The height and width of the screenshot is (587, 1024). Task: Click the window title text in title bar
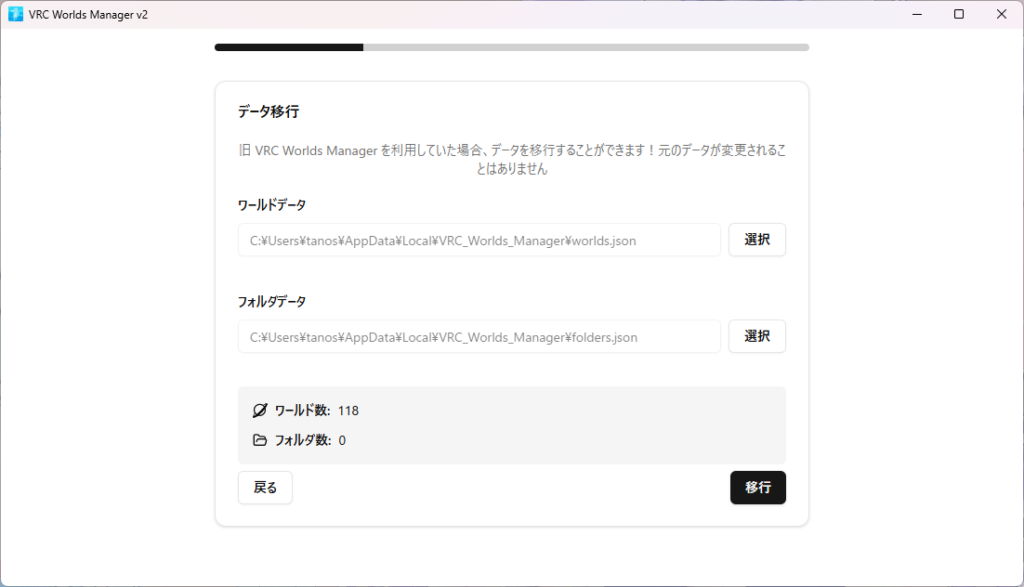[x=88, y=14]
